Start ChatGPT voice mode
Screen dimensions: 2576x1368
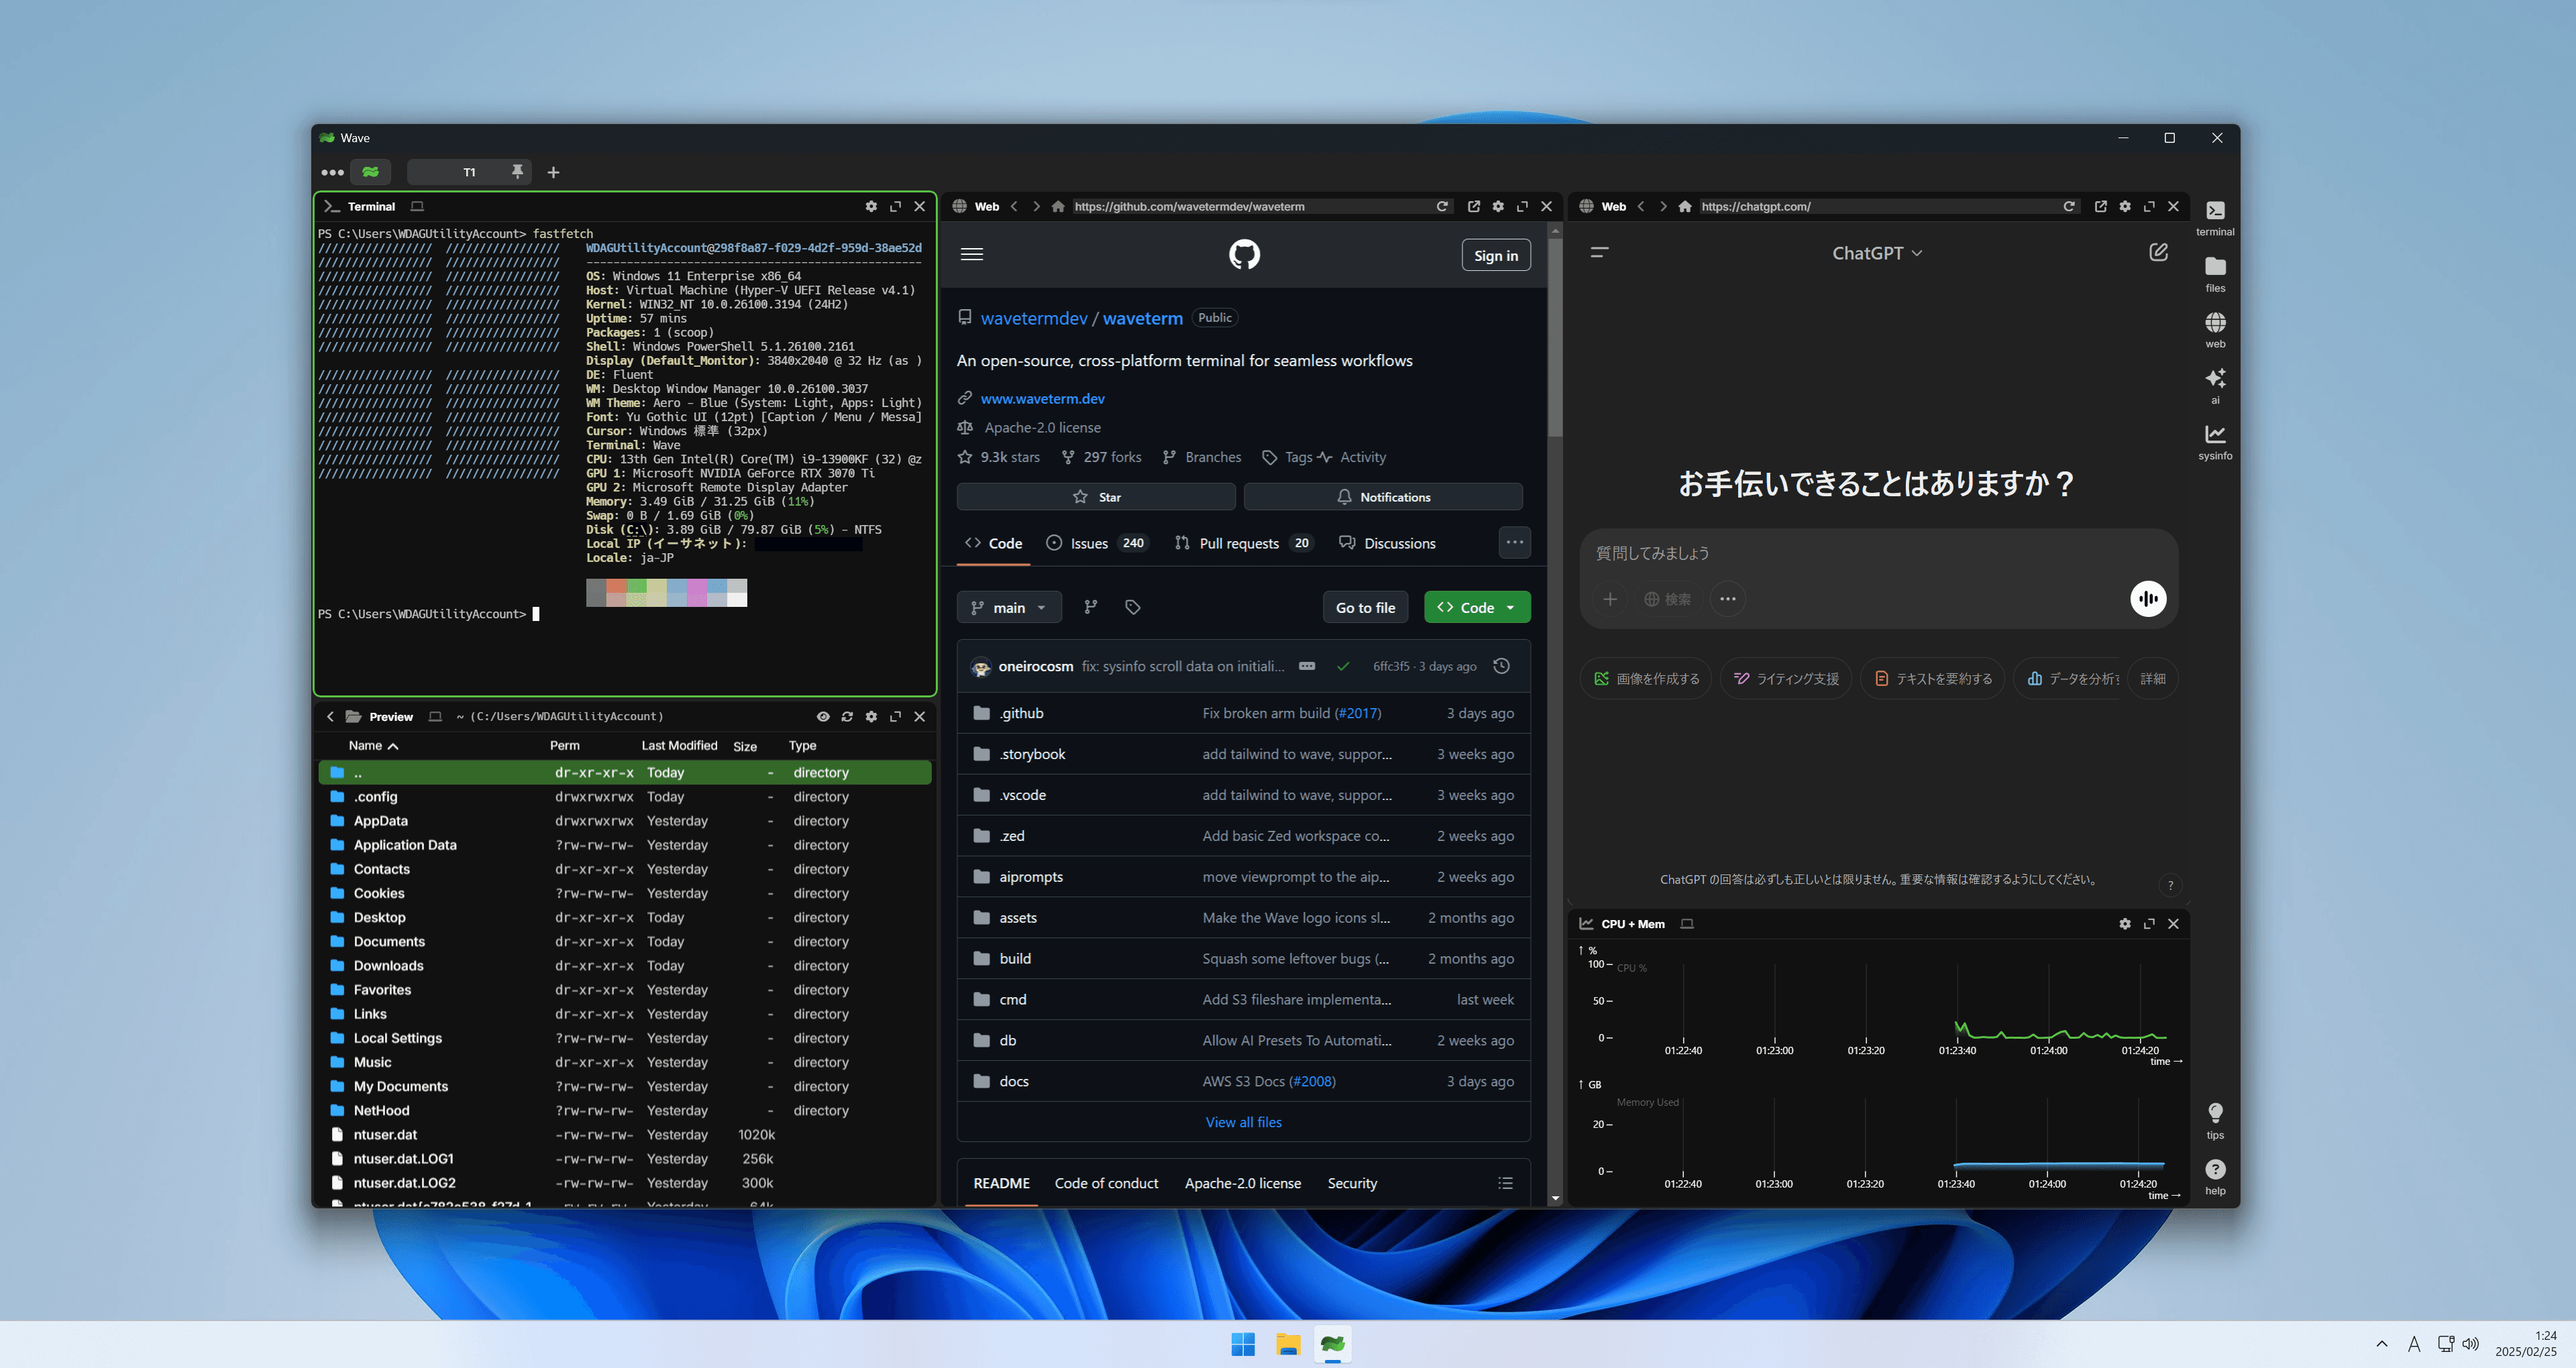tap(2147, 598)
